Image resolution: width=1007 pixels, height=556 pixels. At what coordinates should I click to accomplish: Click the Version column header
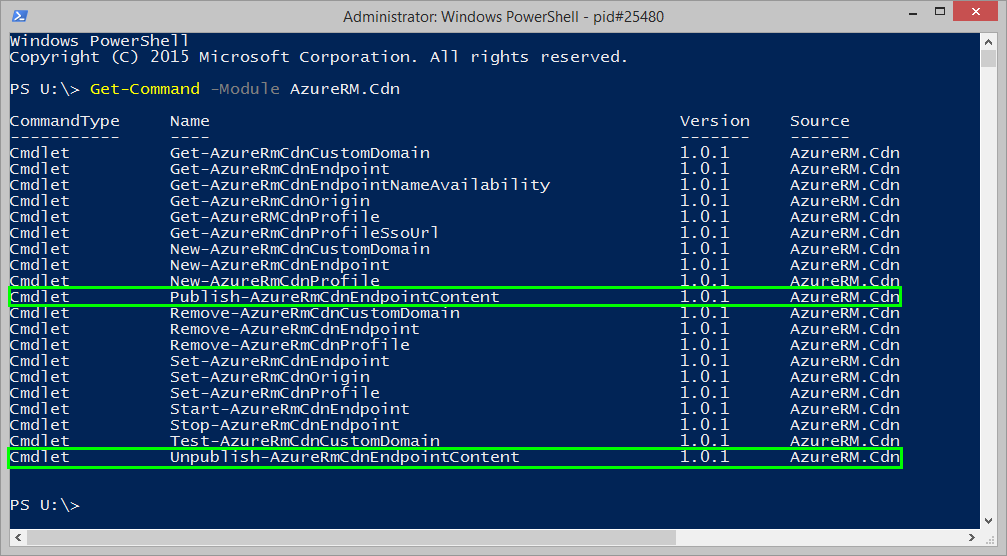point(715,121)
